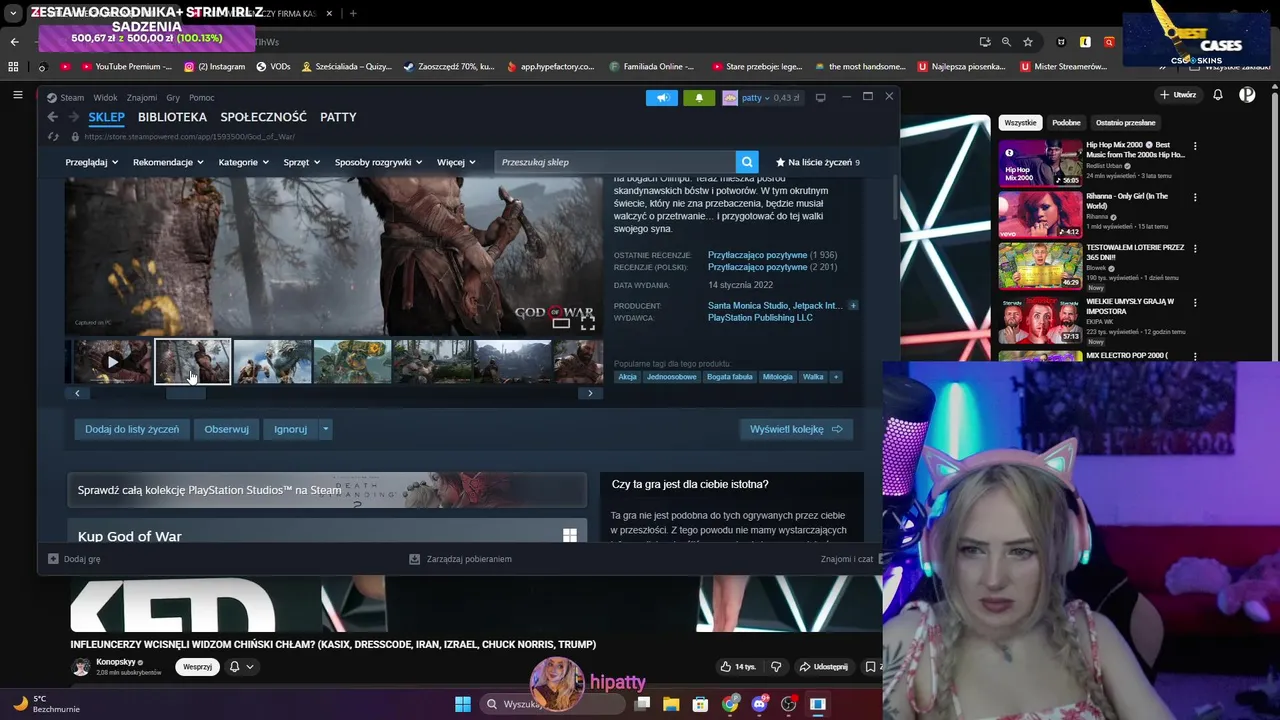
Task: Open options for TESTOWAŁEM LOTERIE video
Action: pyautogui.click(x=1195, y=248)
